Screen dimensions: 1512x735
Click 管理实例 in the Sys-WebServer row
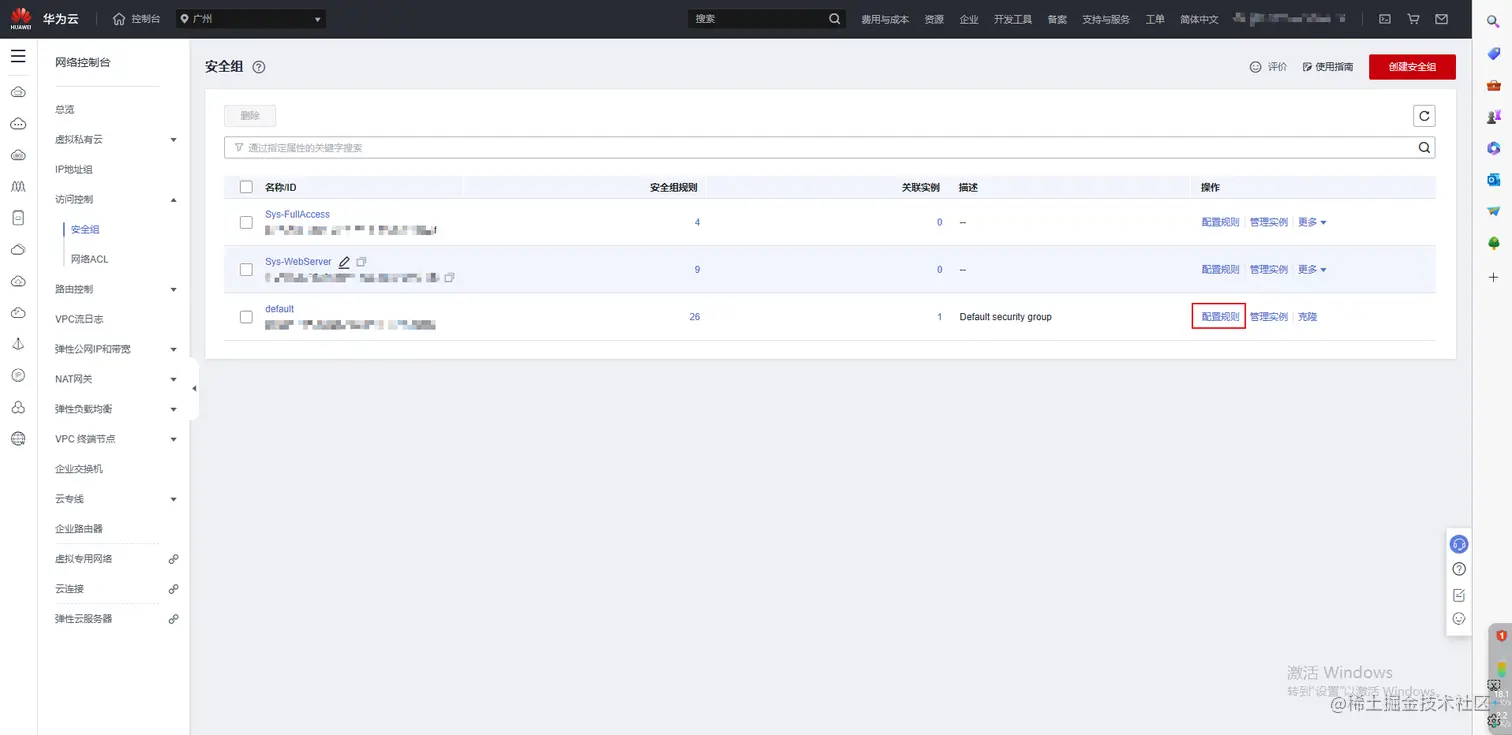[x=1269, y=270]
